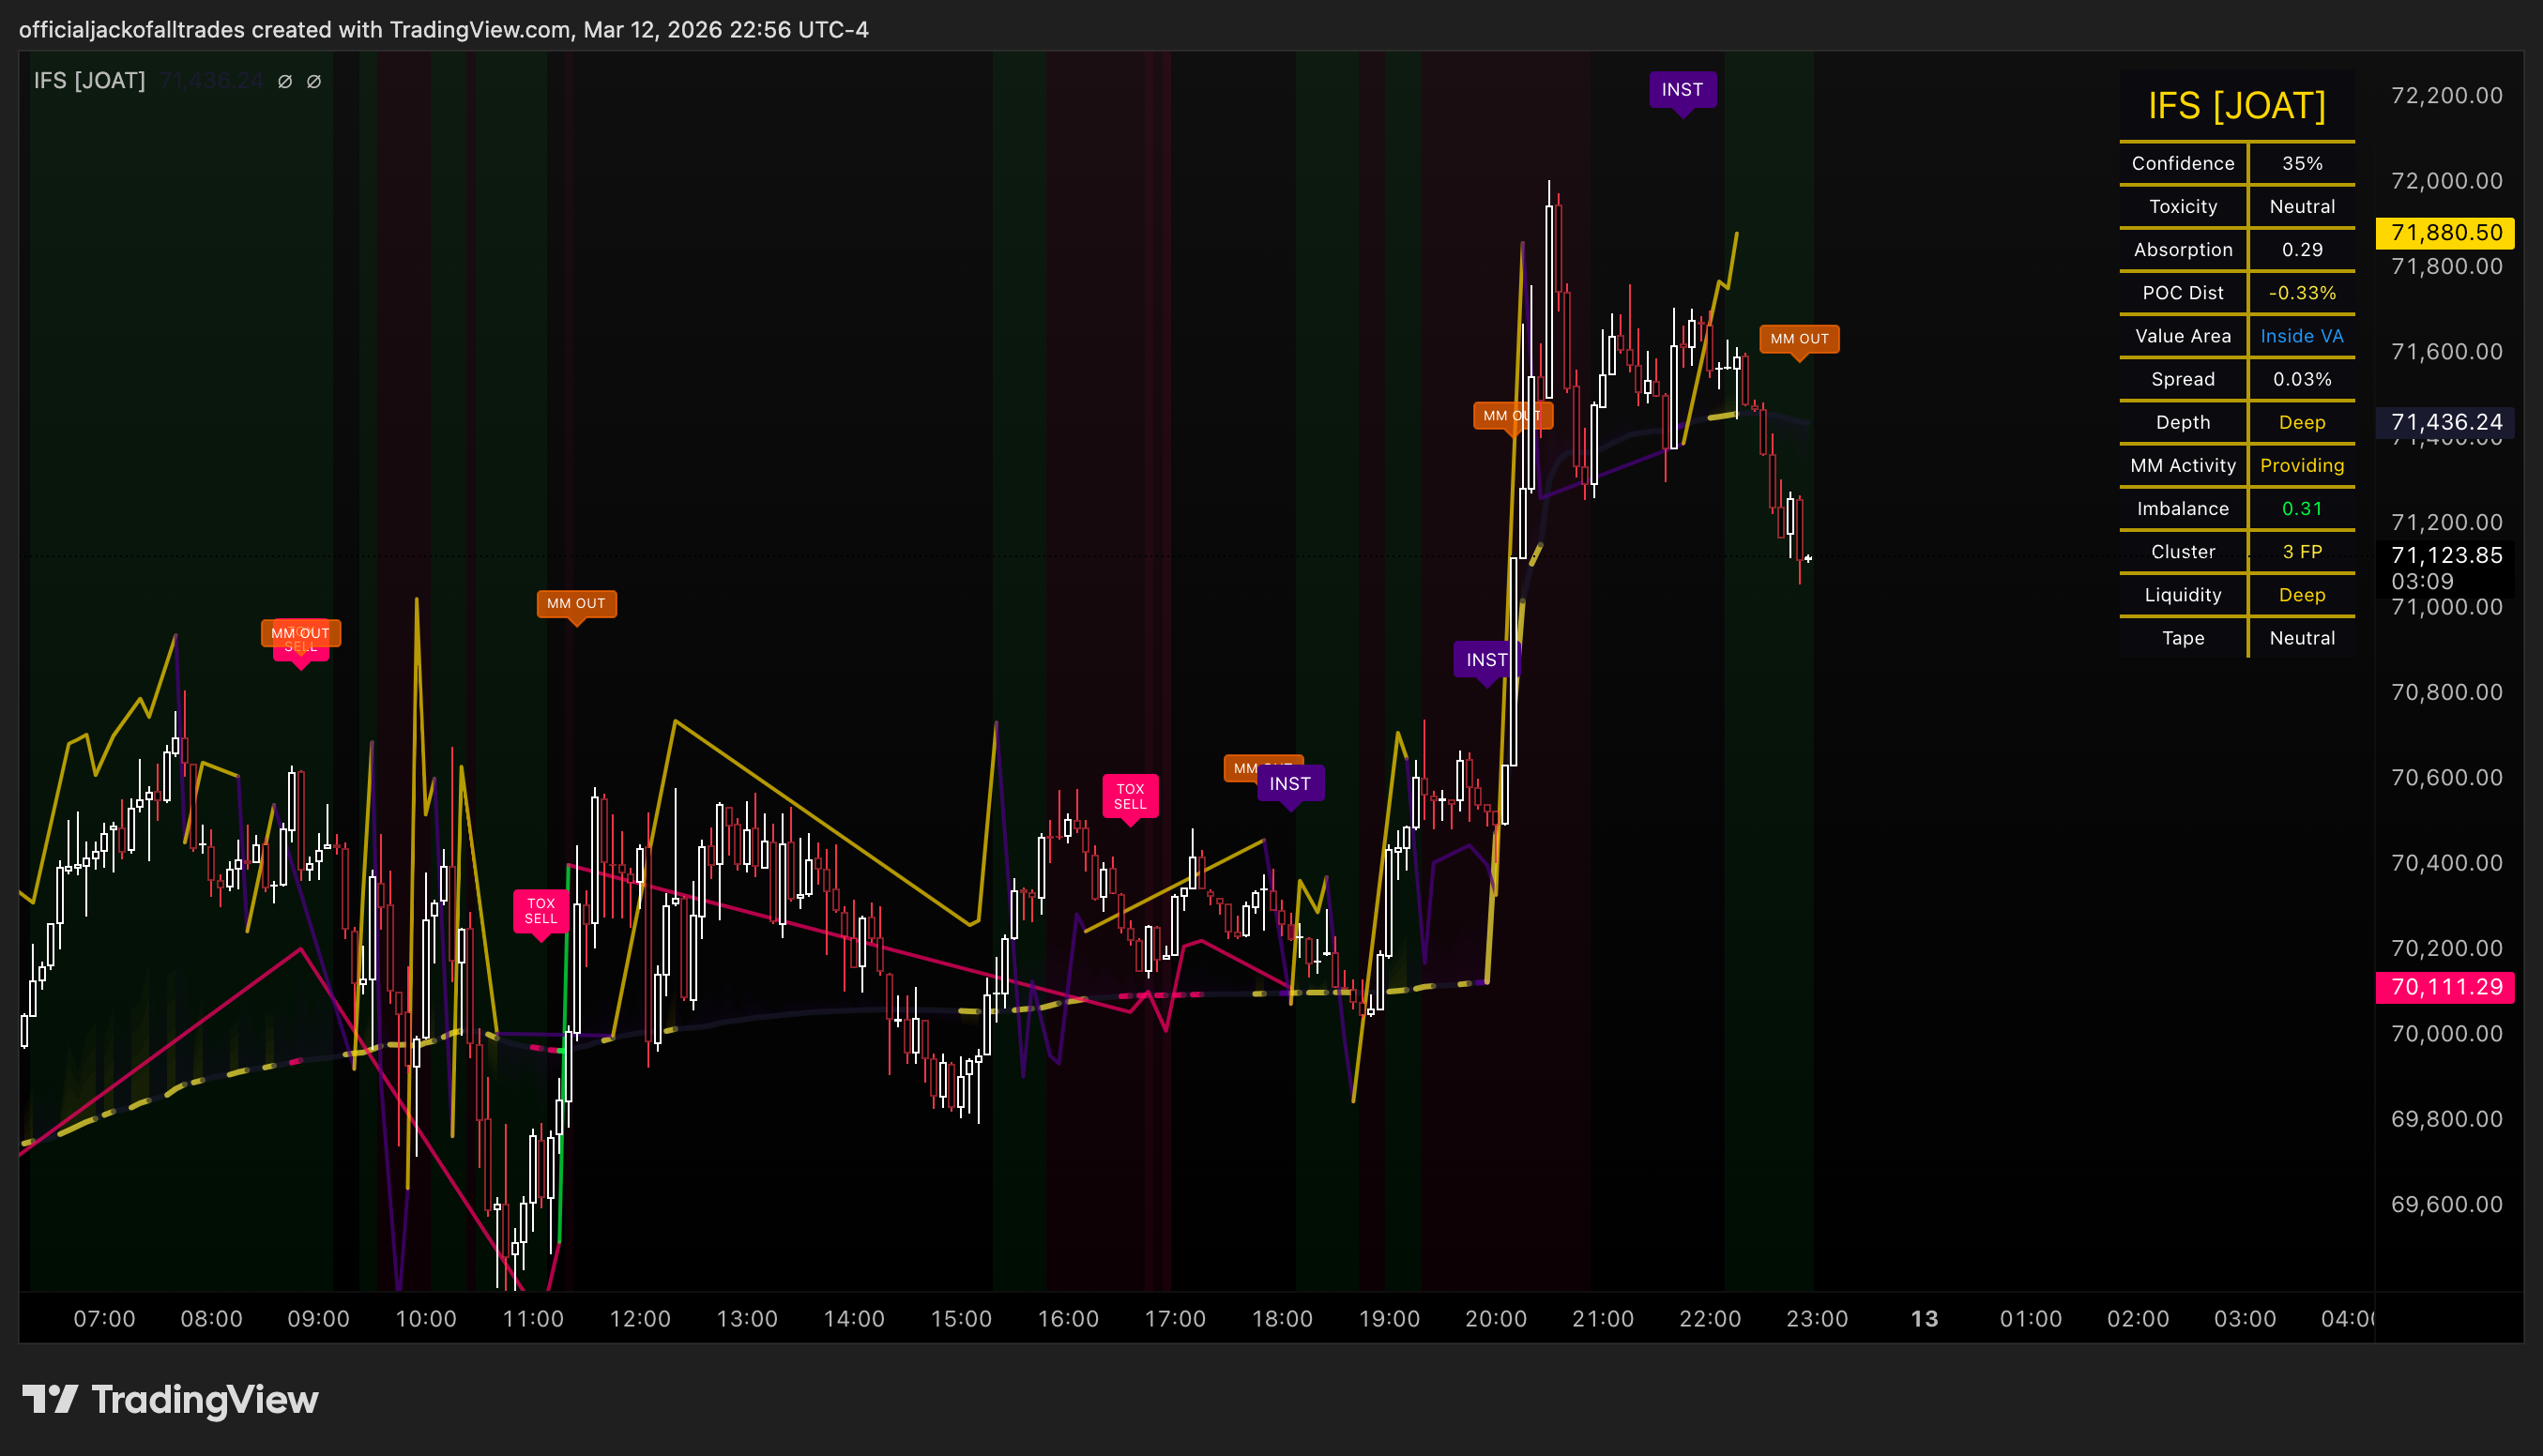Click the 23:00 time axis label
2543x1456 pixels.
click(x=1817, y=1319)
